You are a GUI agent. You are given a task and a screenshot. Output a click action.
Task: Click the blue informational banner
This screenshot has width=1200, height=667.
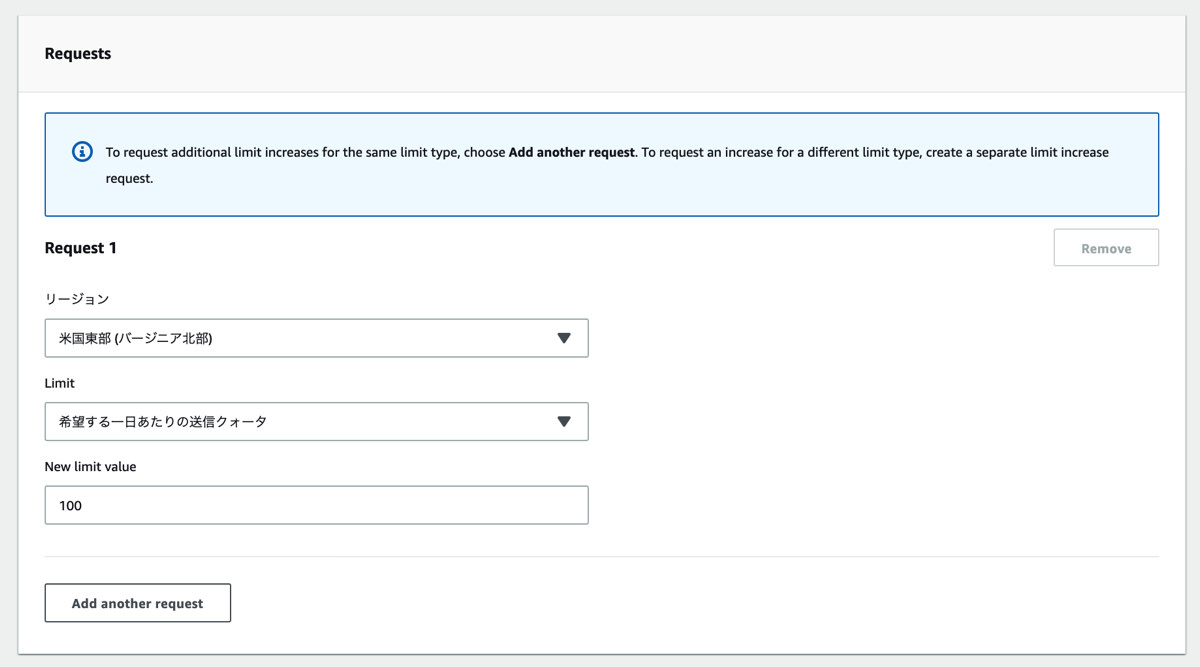coord(600,164)
